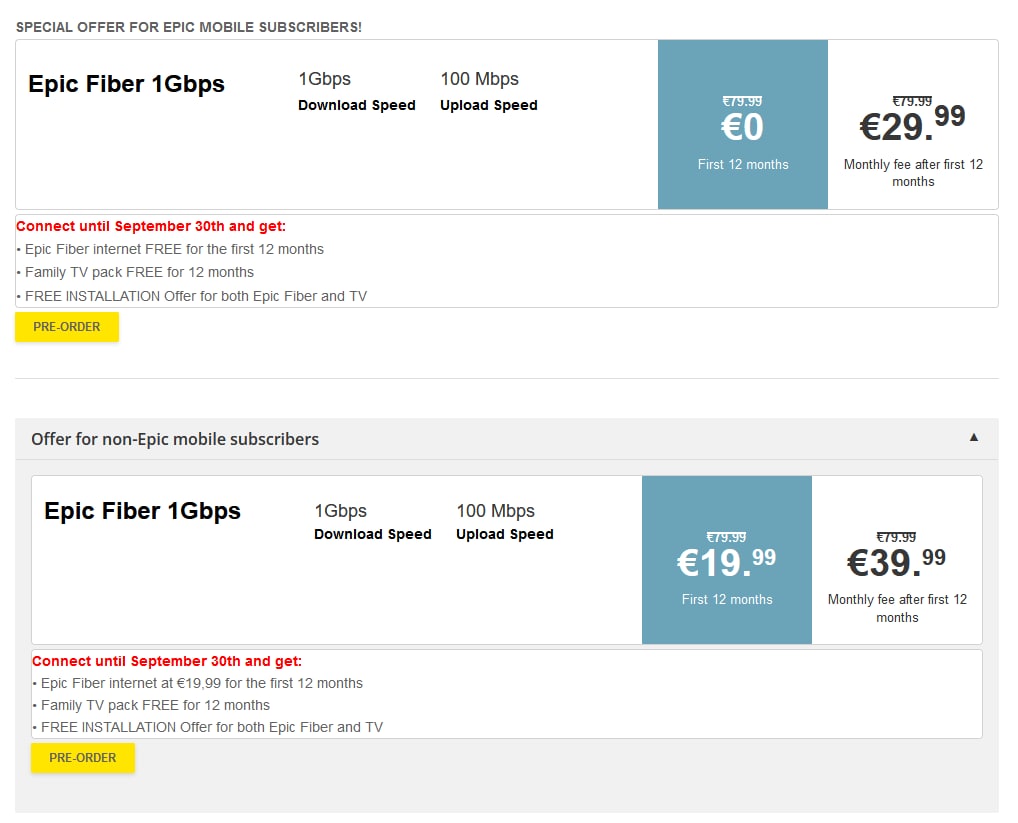Image resolution: width=1018 pixels, height=823 pixels.
Task: Click the "SPECIAL OFFER FOR EPIC MOBILE SUBSCRIBERS!" heading
Action: pyautogui.click(x=189, y=27)
